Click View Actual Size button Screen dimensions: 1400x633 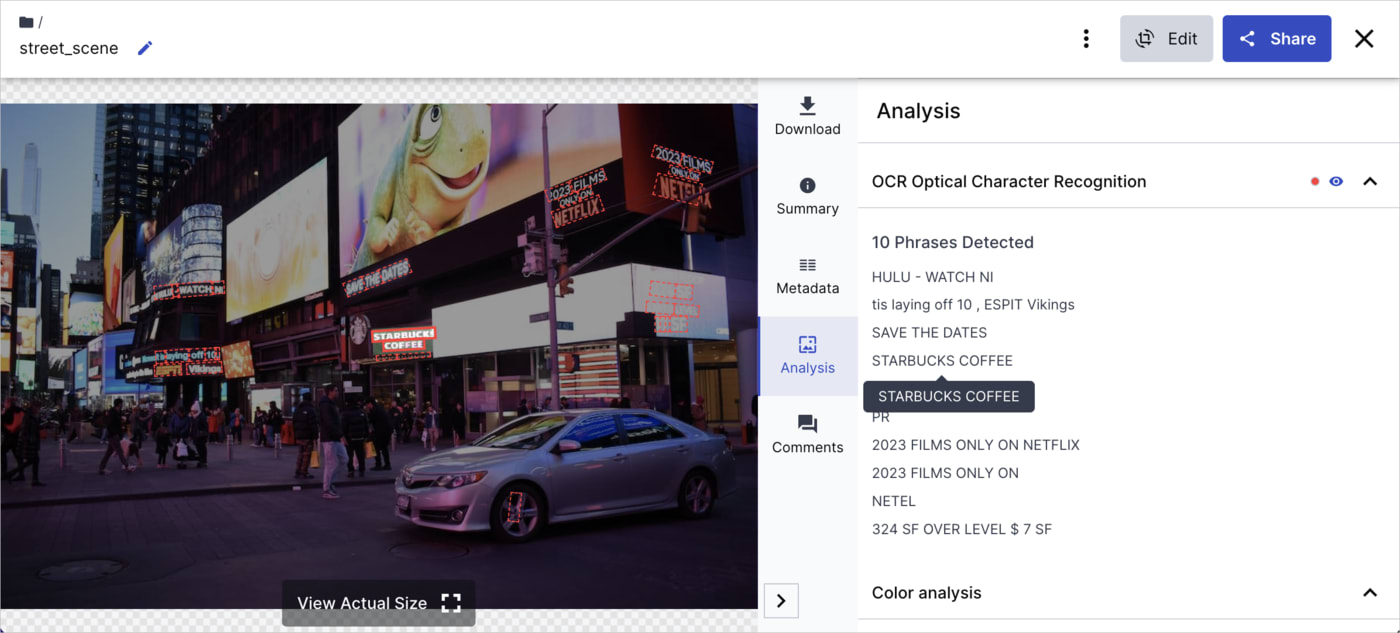pos(378,603)
